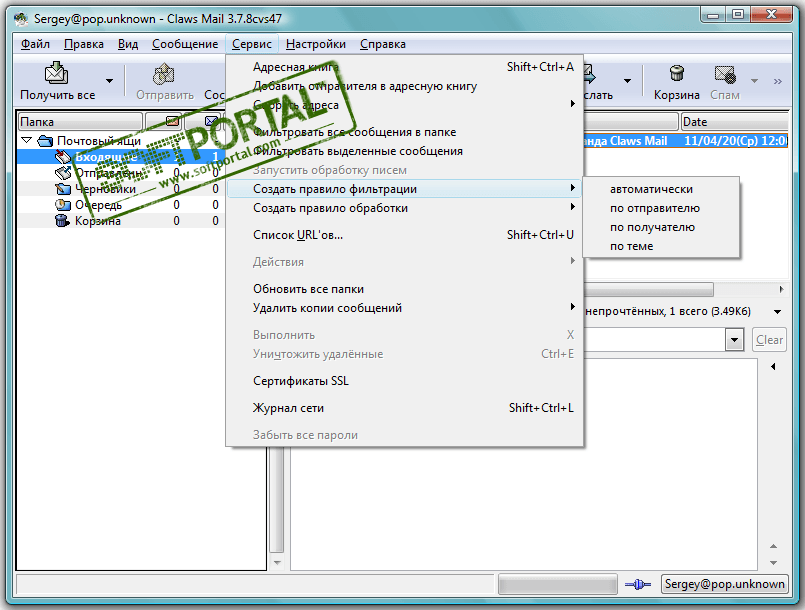Viewport: 805px width, 610px height.
Task: Click the Корзина folder tree icon
Action: [63, 221]
